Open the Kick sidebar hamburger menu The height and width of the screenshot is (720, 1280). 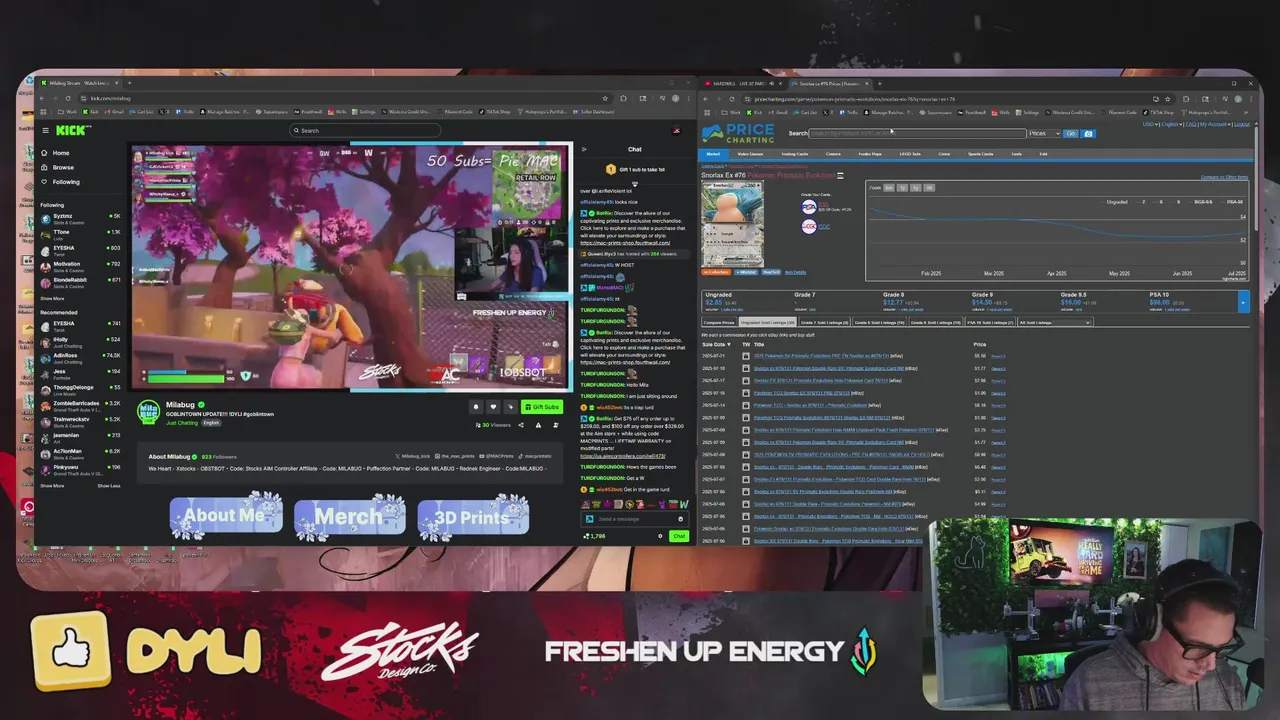(x=45, y=130)
